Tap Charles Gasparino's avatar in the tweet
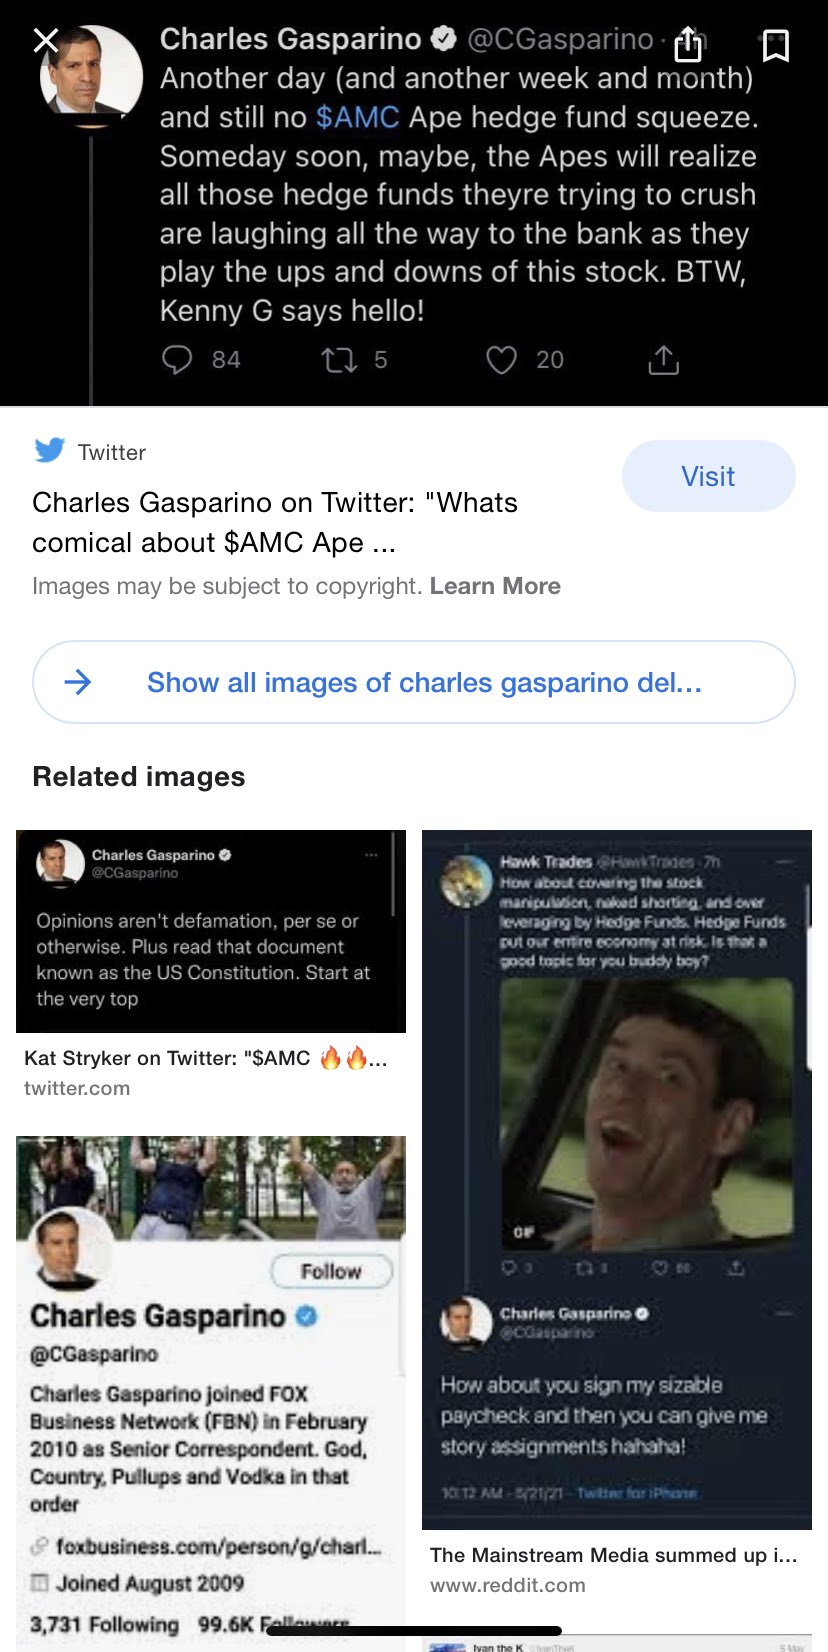This screenshot has height=1652, width=828. tap(91, 71)
